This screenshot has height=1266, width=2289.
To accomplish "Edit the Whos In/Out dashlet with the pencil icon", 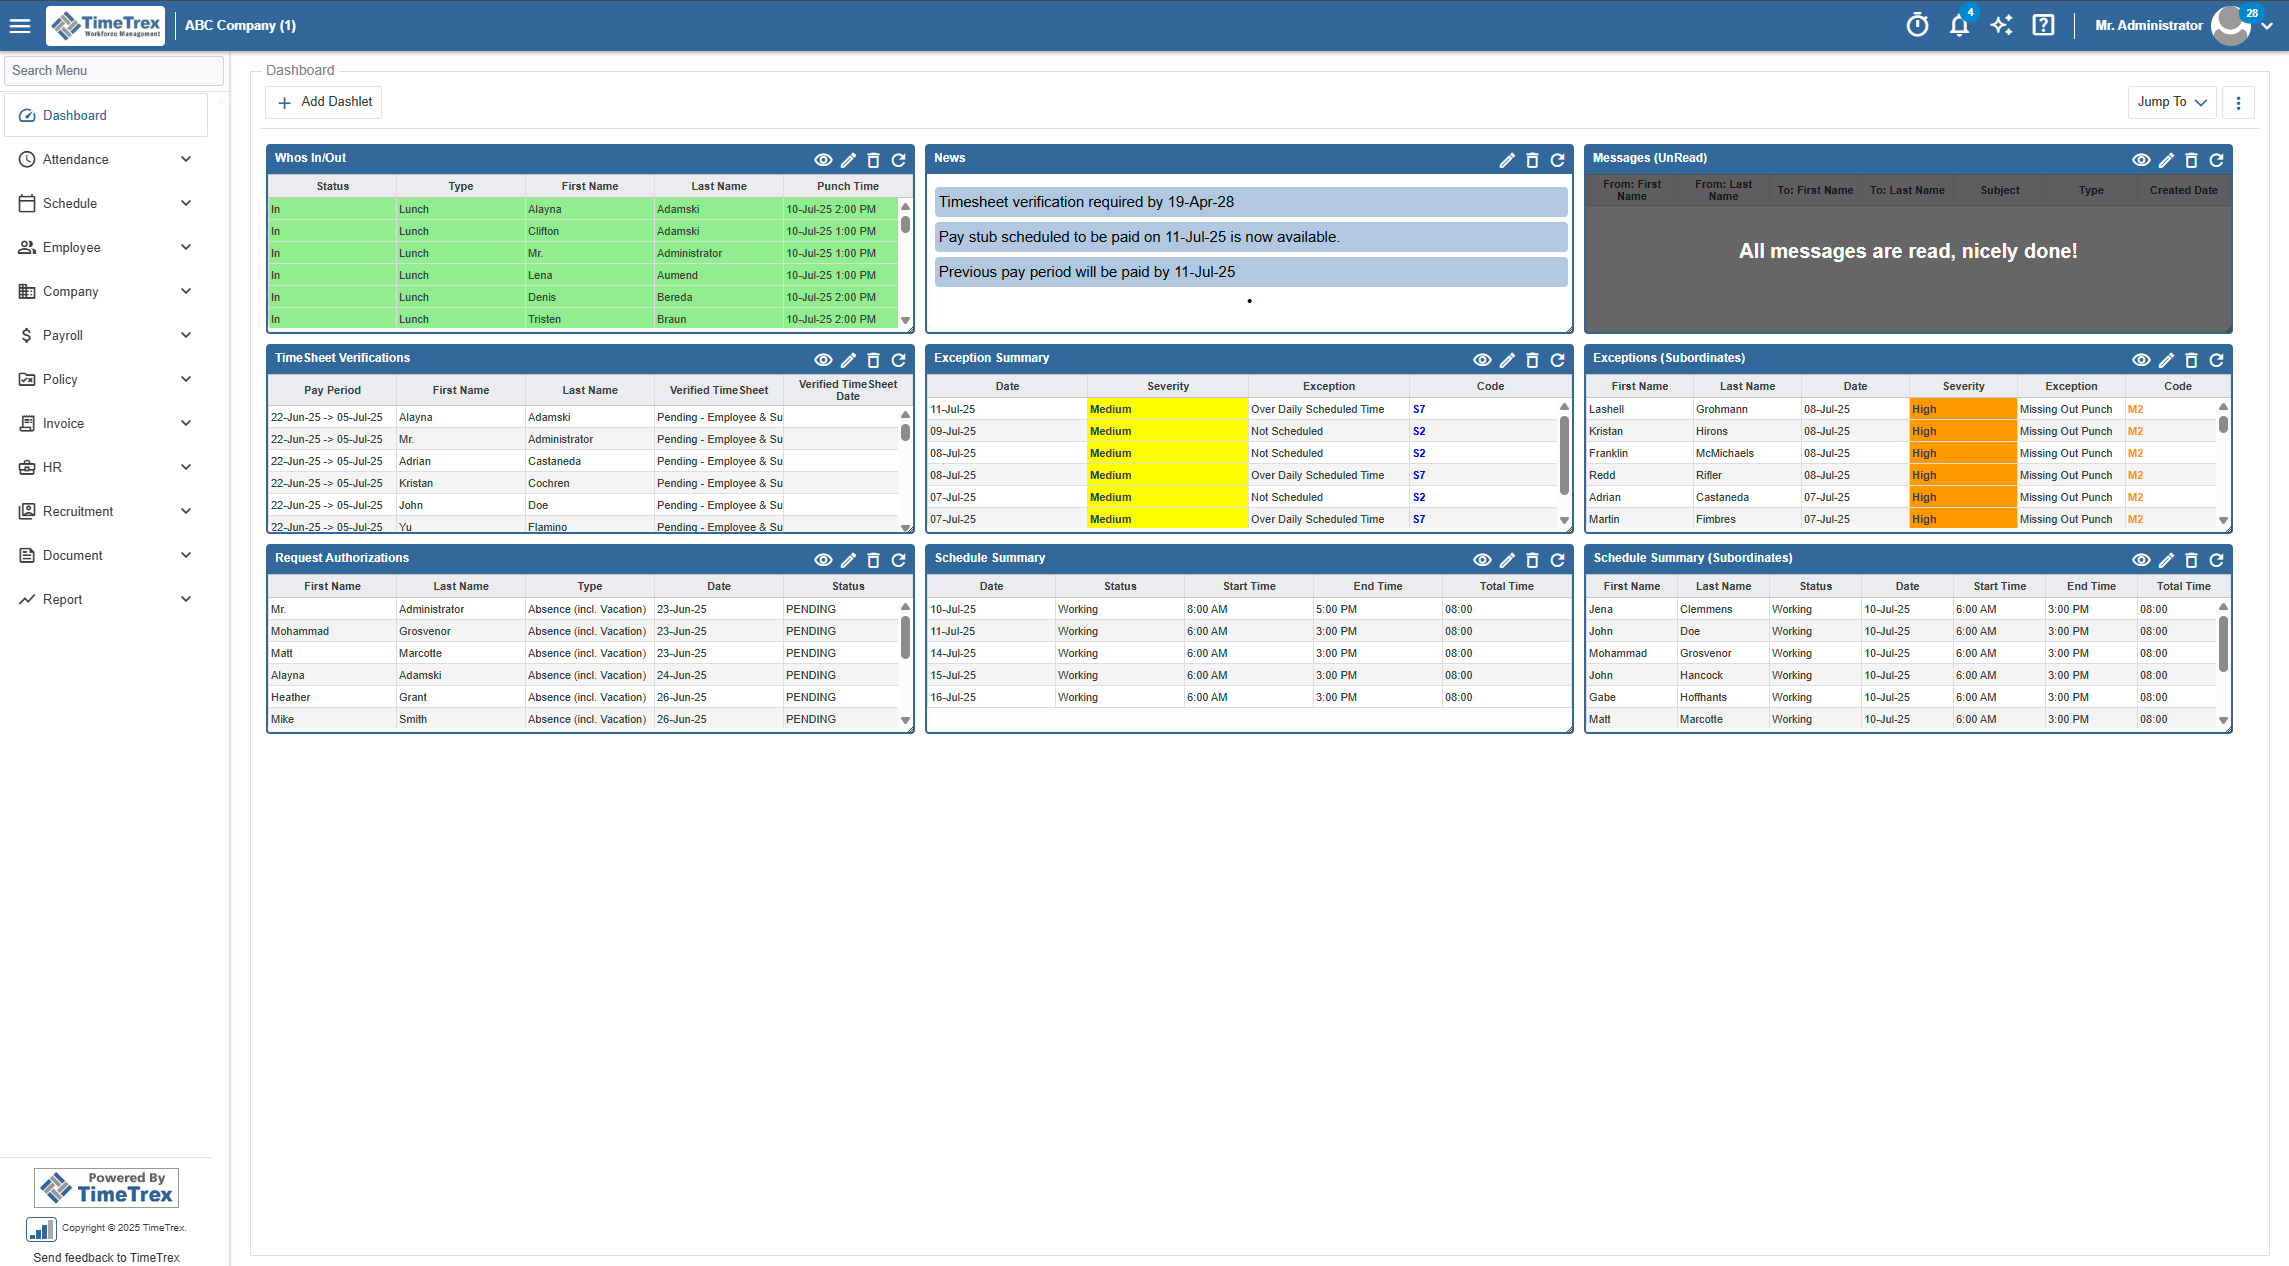I will point(848,159).
